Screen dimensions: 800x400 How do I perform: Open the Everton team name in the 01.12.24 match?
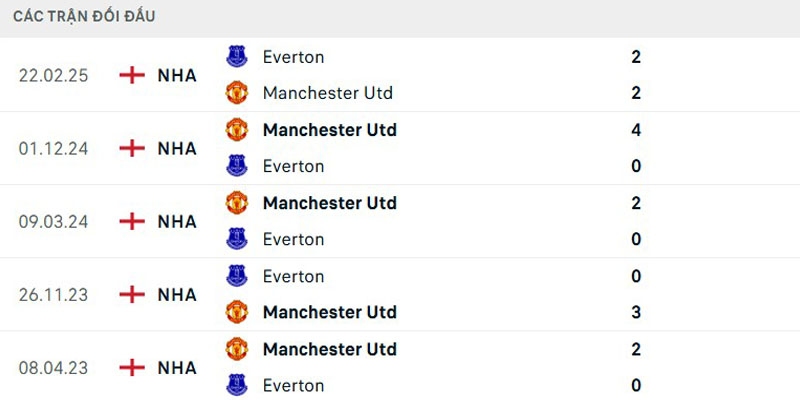tap(293, 166)
